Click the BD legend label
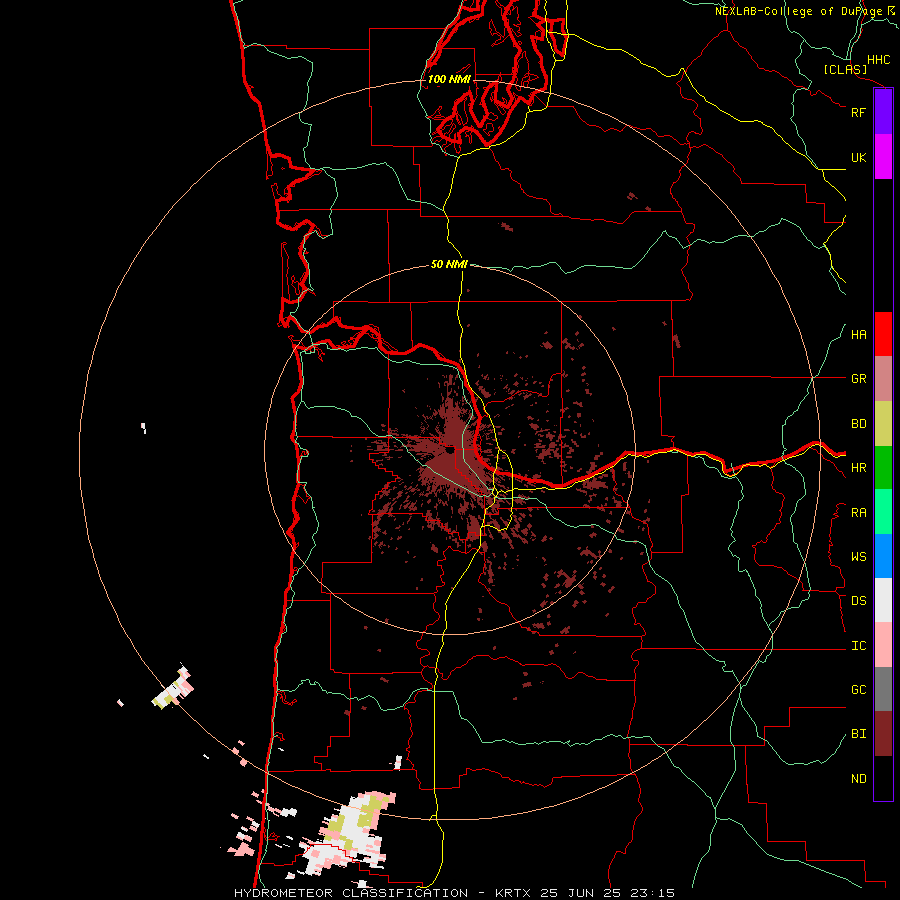 pos(858,424)
